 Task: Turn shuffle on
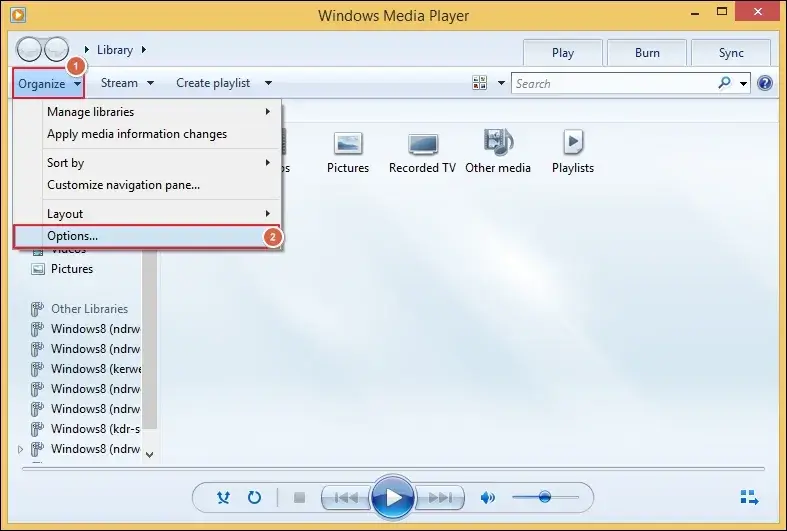pyautogui.click(x=223, y=497)
